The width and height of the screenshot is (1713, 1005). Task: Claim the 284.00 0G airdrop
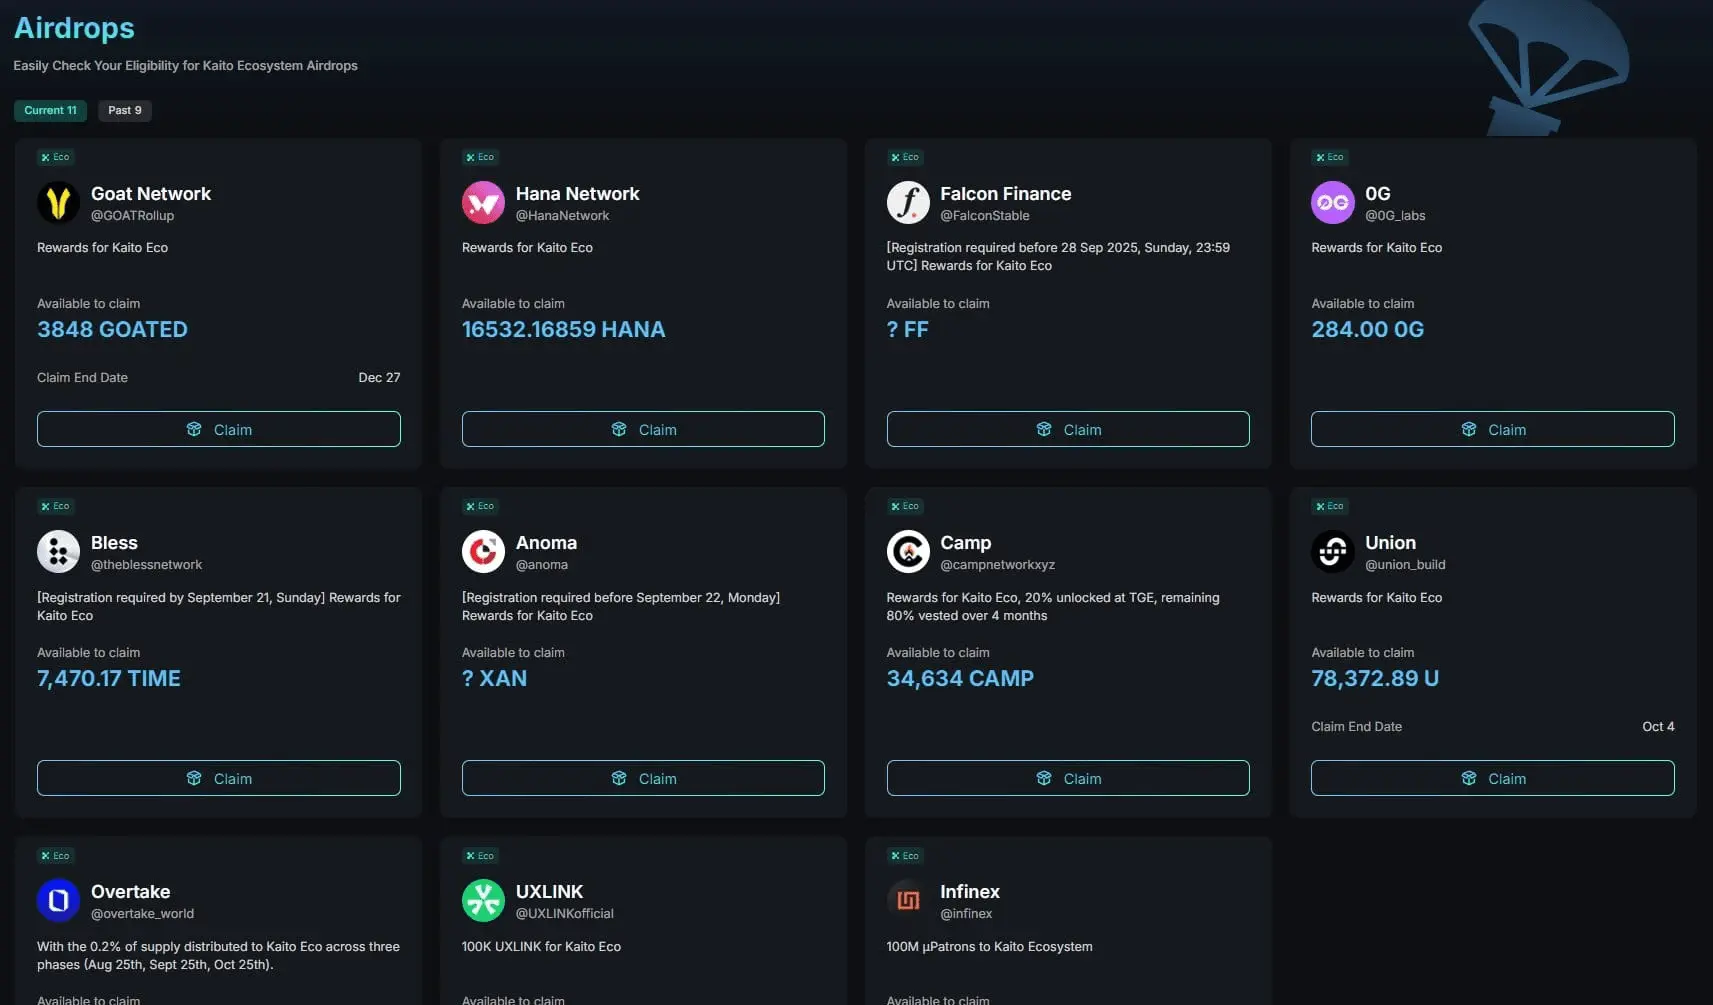coord(1493,429)
